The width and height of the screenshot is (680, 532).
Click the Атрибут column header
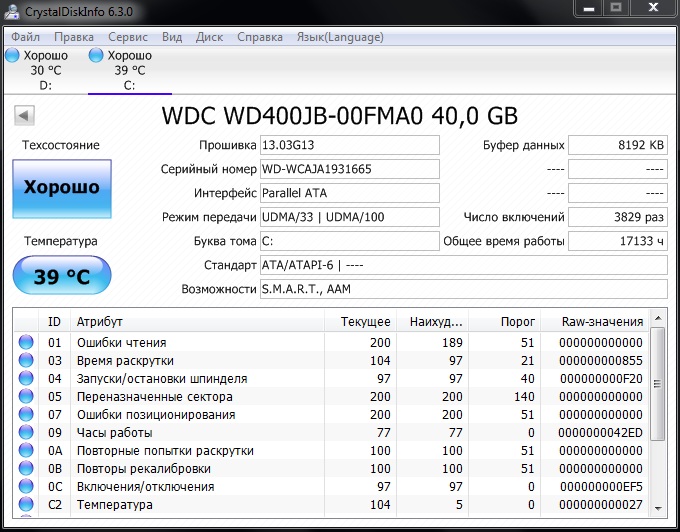tap(198, 322)
